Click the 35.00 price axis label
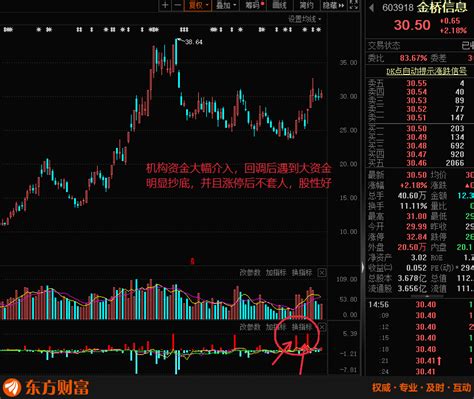 348,63
